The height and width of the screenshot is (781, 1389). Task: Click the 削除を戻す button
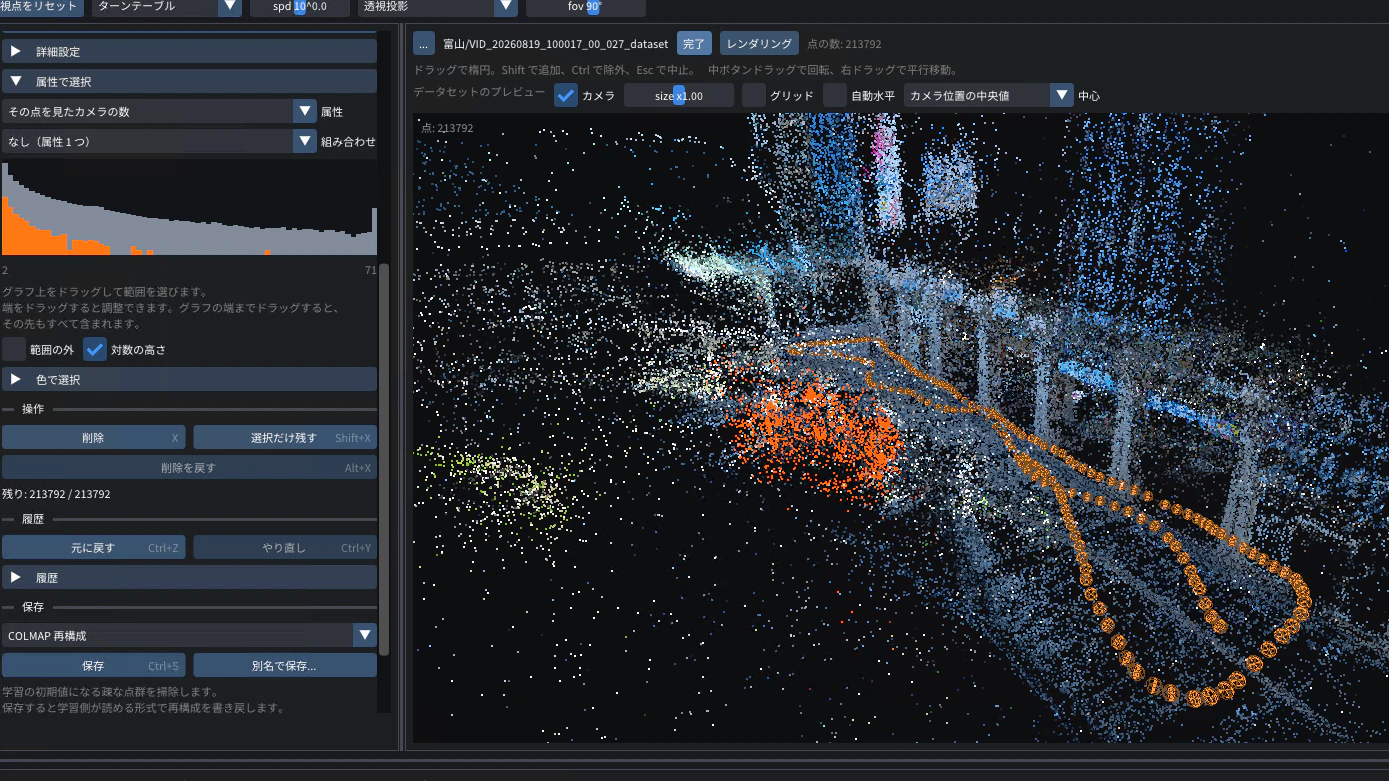click(189, 467)
